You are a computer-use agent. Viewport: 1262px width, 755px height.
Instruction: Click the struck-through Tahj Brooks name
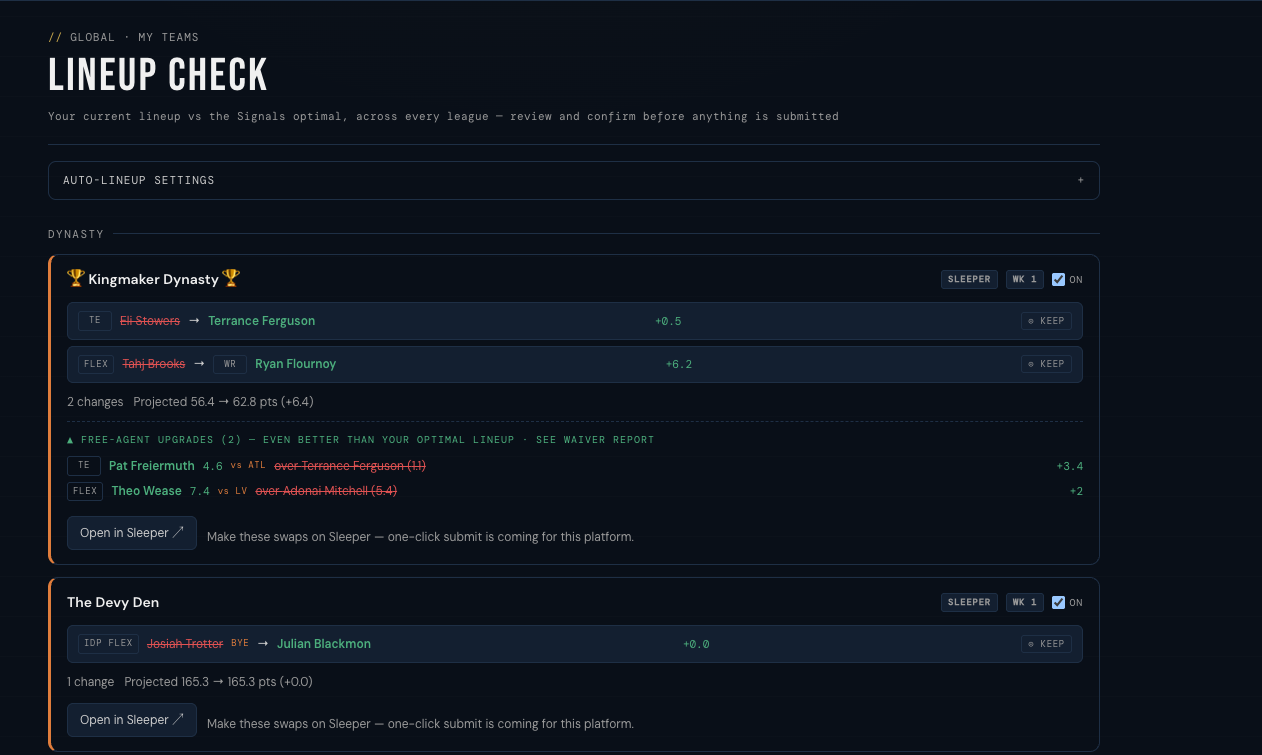pos(154,364)
